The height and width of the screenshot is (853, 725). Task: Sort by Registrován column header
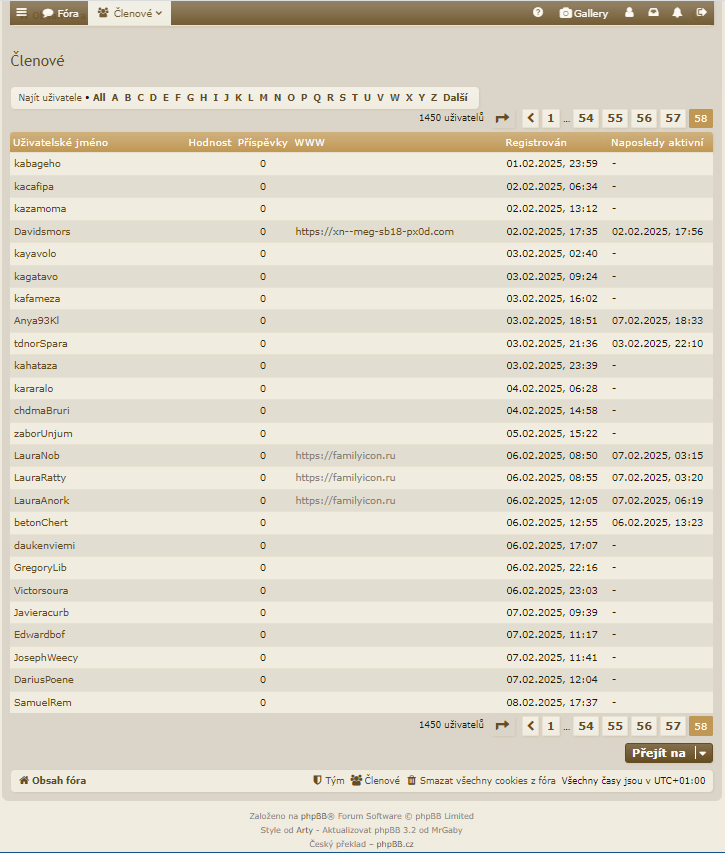coord(536,143)
